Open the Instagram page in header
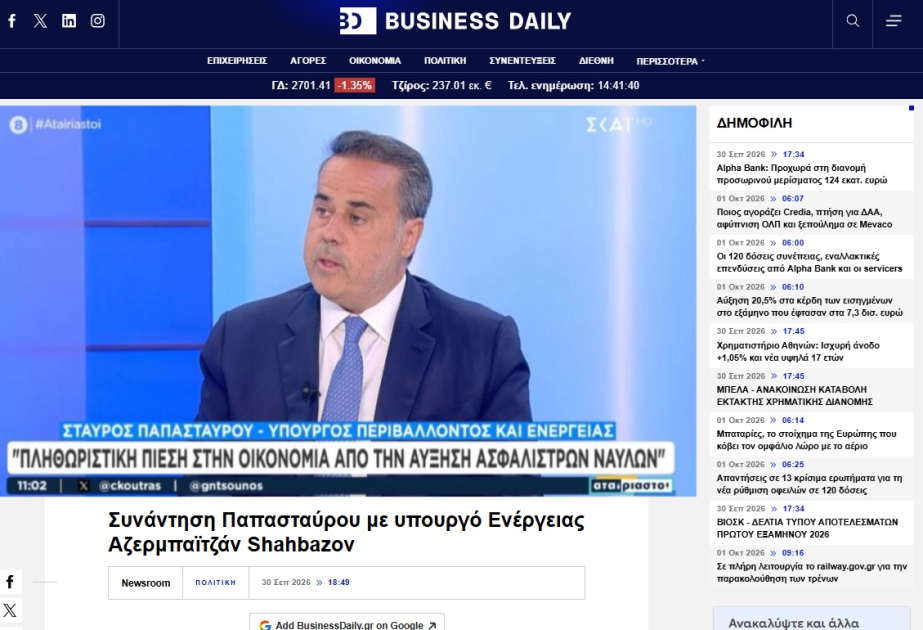This screenshot has width=923, height=630. 98,21
